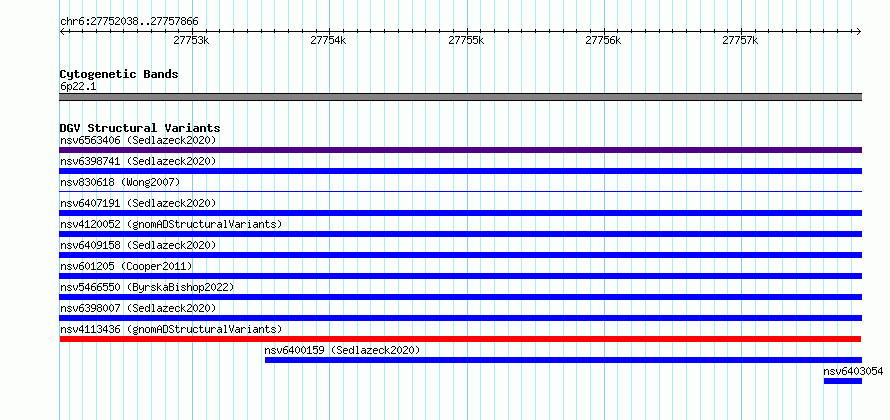Click the nsv6407191 (Sedlazeck2020) label
Viewport: 890px width, 420px height.
point(138,203)
